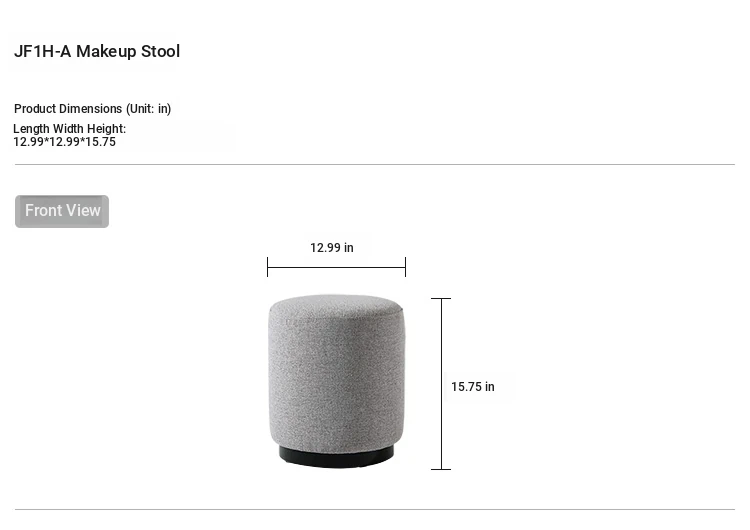Click the 12.99 in width label
750x530 pixels.
(x=331, y=248)
